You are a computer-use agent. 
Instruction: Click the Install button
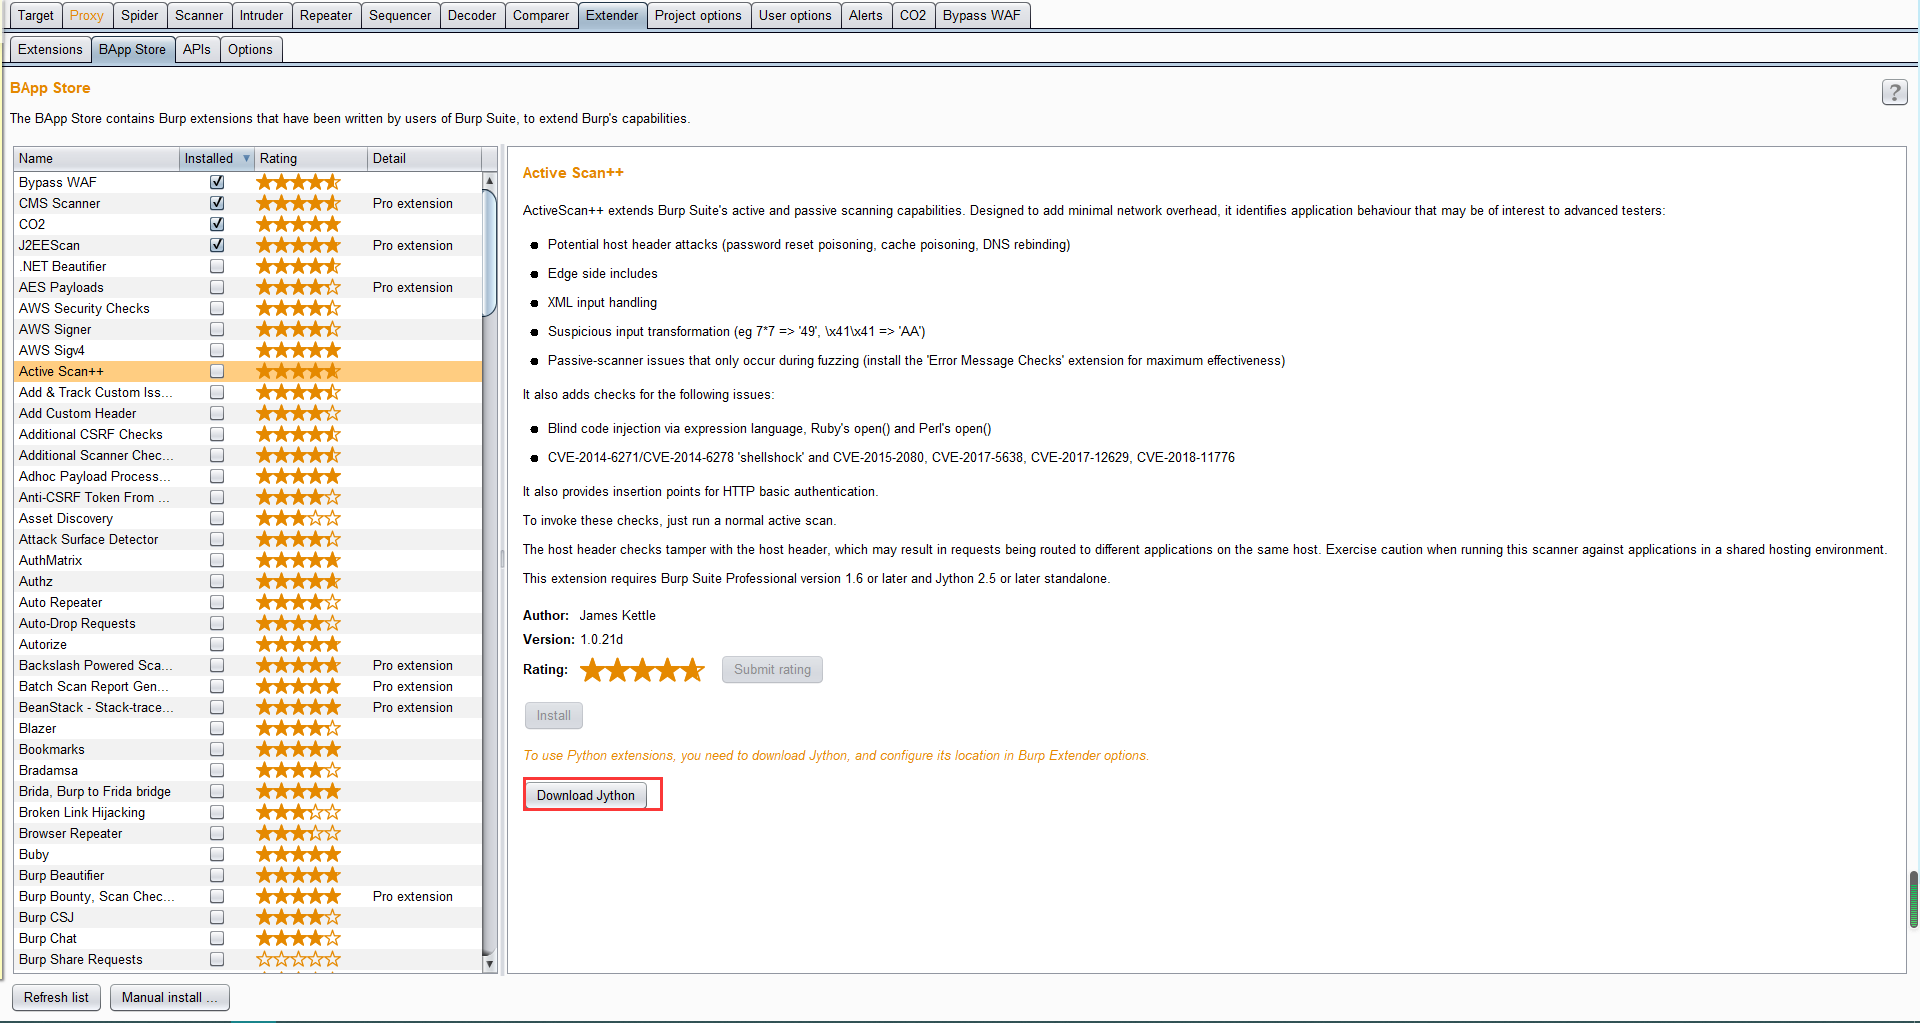(554, 715)
